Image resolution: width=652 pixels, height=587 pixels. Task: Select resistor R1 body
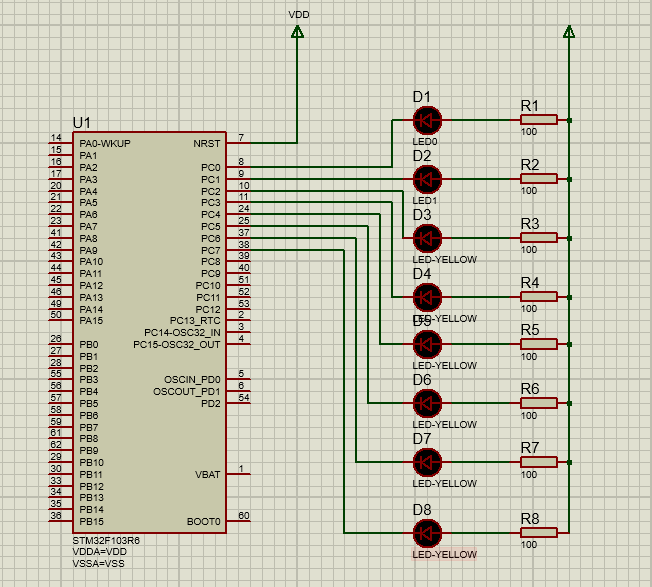pos(539,120)
